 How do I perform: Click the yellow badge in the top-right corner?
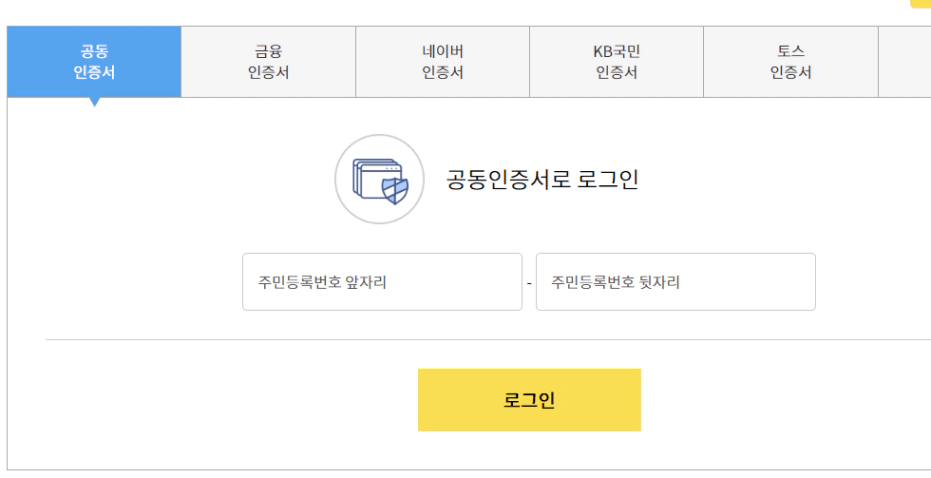[920, 4]
